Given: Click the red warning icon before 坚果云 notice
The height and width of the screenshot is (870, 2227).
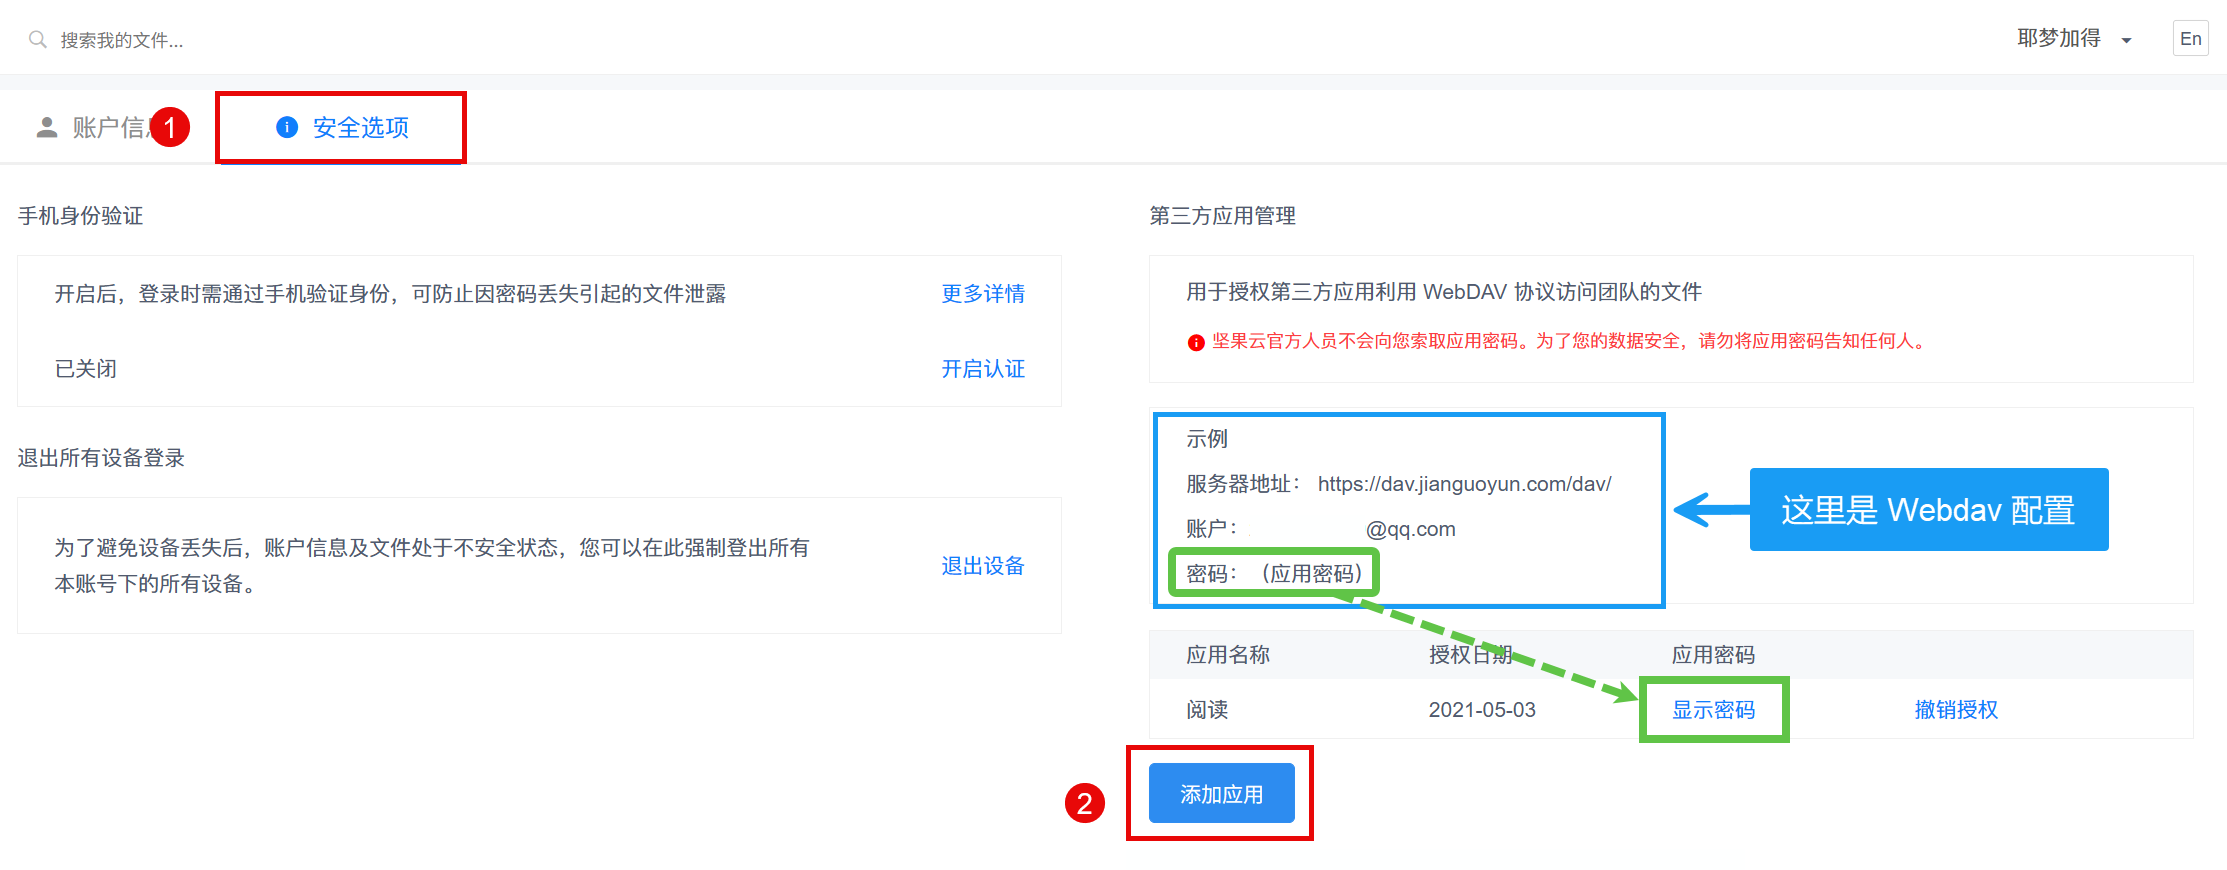Looking at the screenshot, I should pos(1195,342).
